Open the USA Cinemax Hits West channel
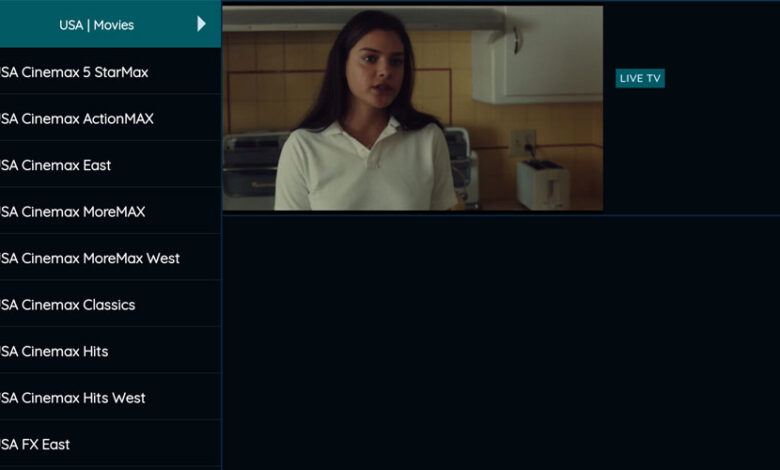The image size is (780, 470). [x=110, y=398]
